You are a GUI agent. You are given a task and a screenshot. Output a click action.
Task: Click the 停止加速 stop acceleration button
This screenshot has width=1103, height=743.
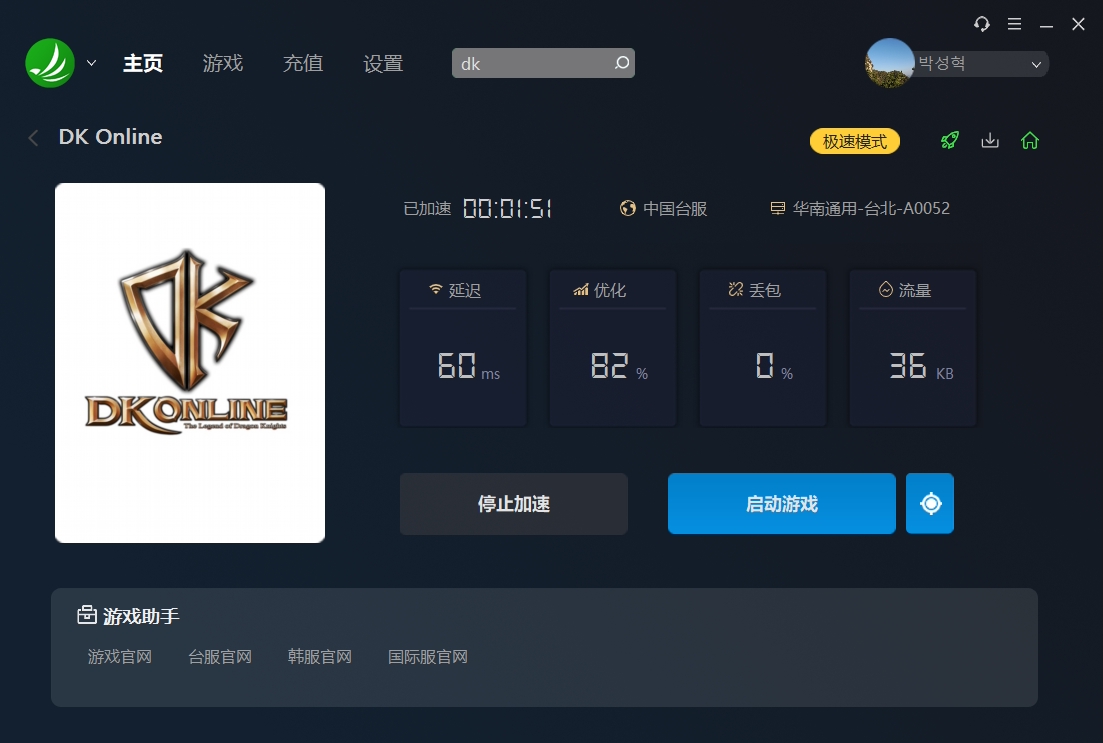point(513,504)
